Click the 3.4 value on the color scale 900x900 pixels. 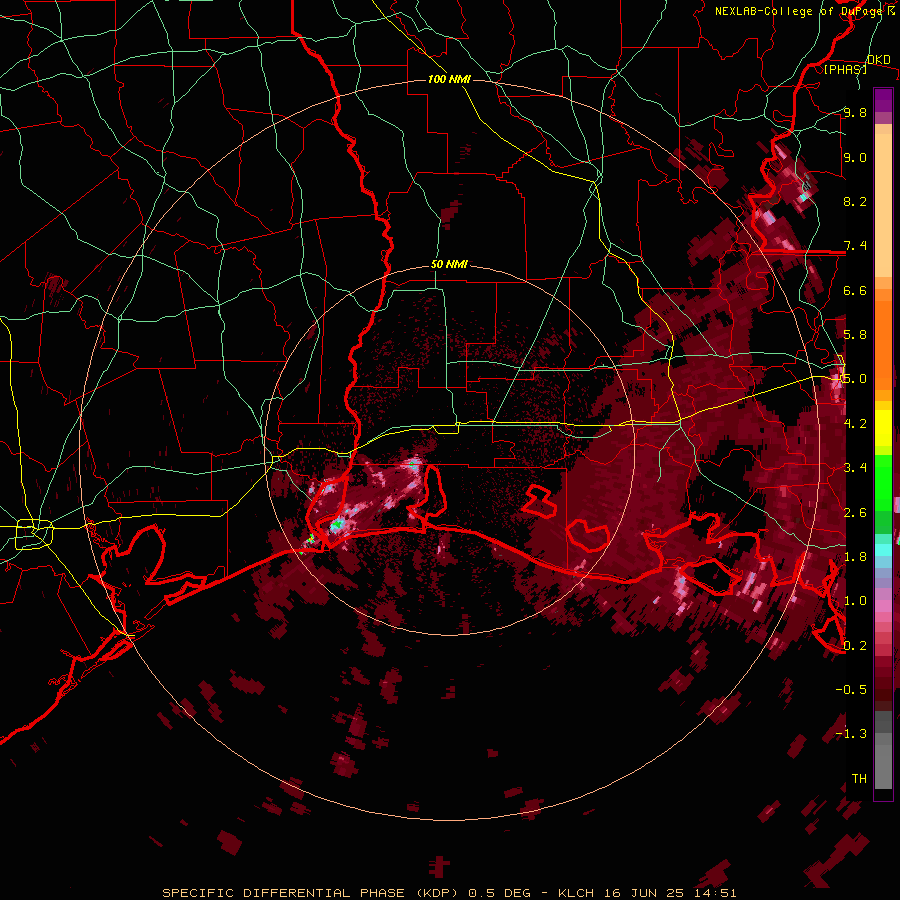[x=855, y=468]
